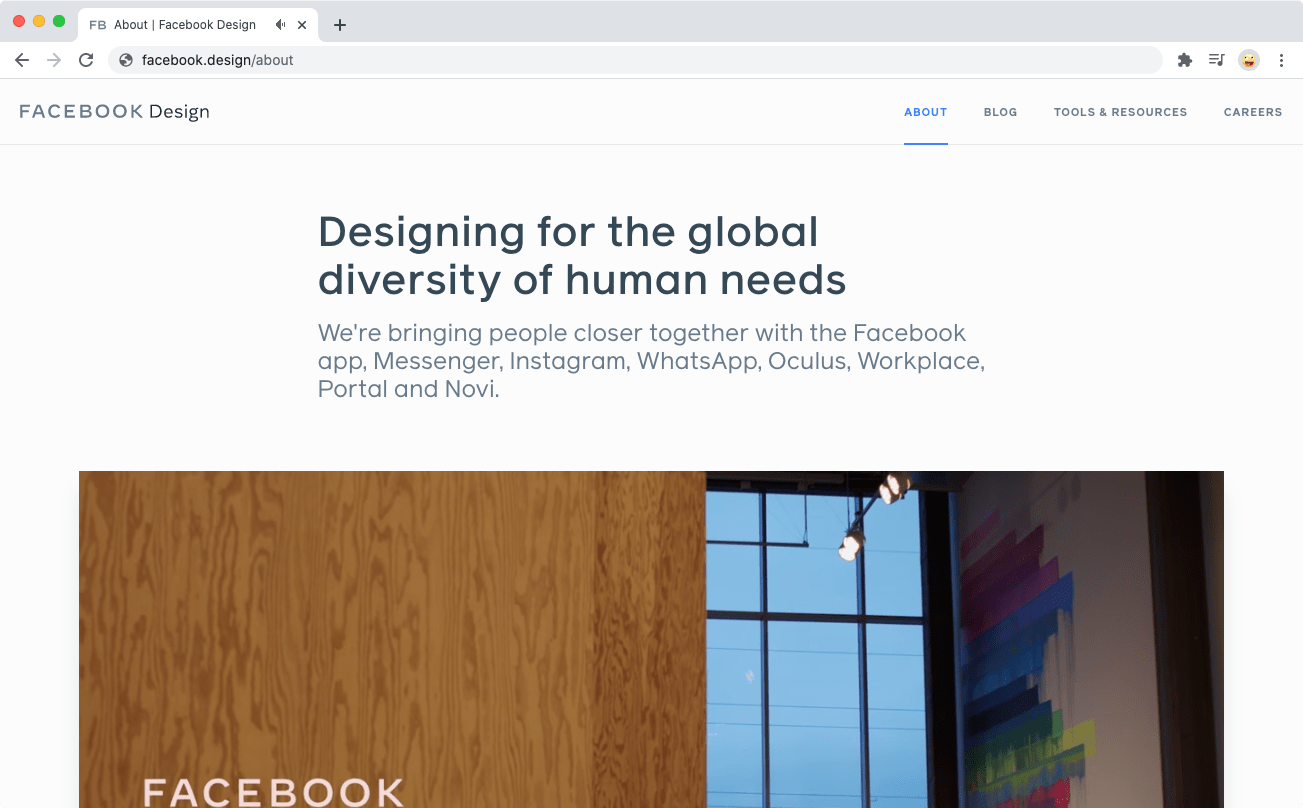Open the CAREERS navigation item
Screen dimensions: 1303x808
(x=1252, y=112)
